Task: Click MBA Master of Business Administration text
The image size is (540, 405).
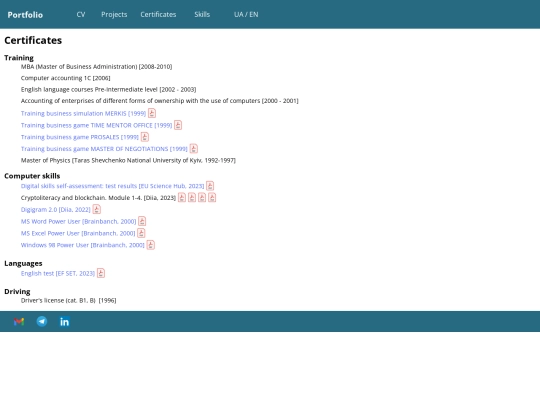Action: tap(96, 66)
